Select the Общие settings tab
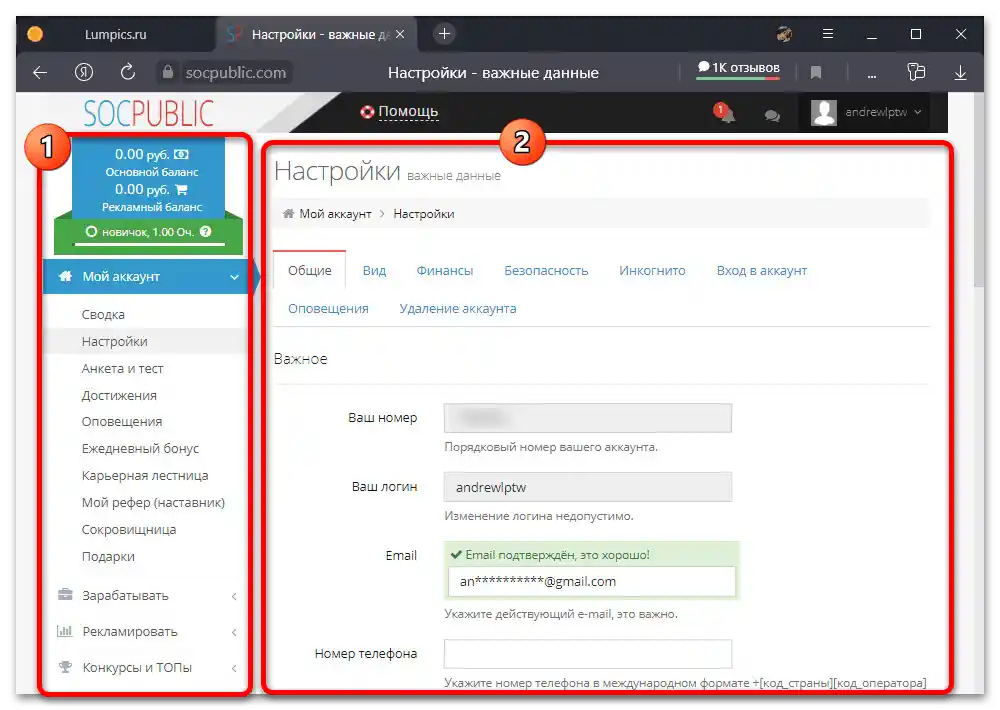 tap(310, 270)
